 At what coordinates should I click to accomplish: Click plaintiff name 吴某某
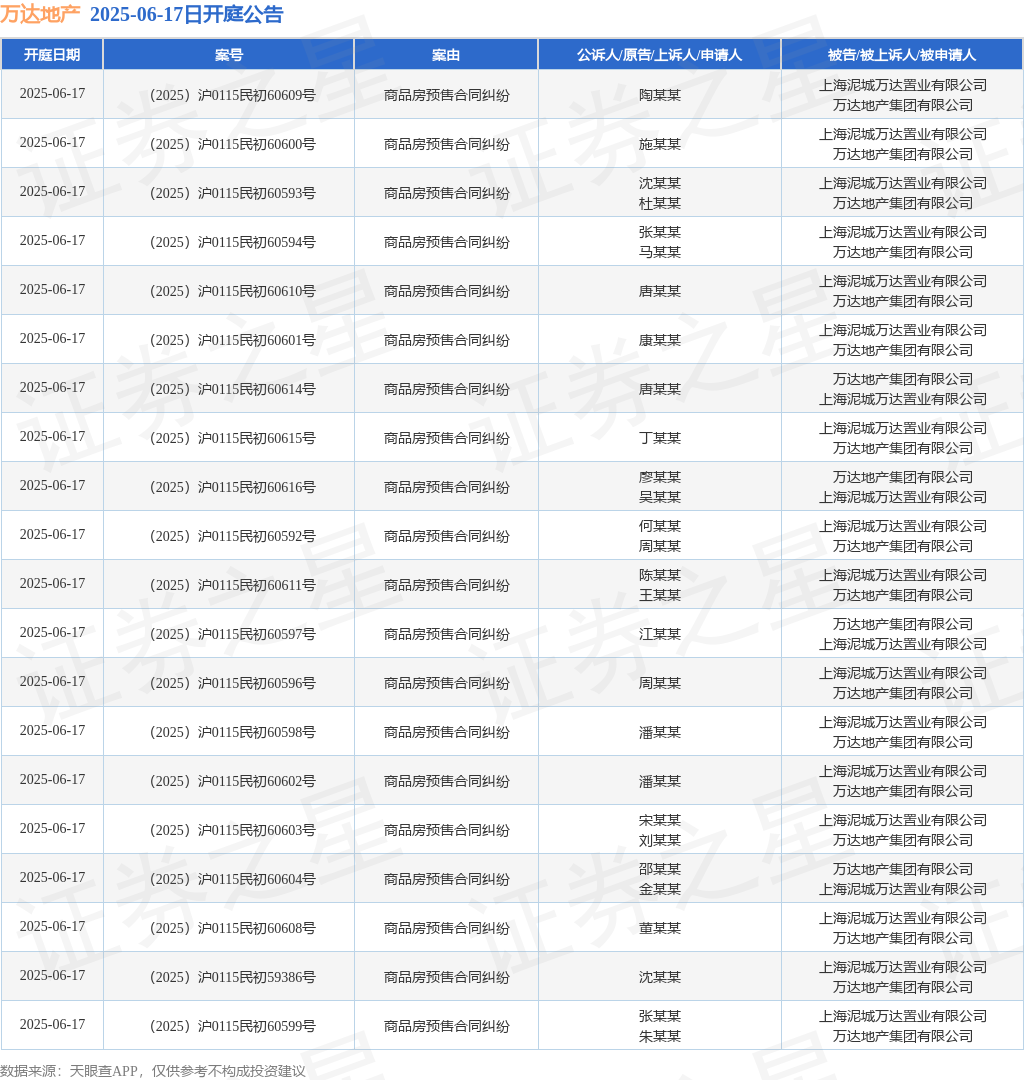[660, 497]
